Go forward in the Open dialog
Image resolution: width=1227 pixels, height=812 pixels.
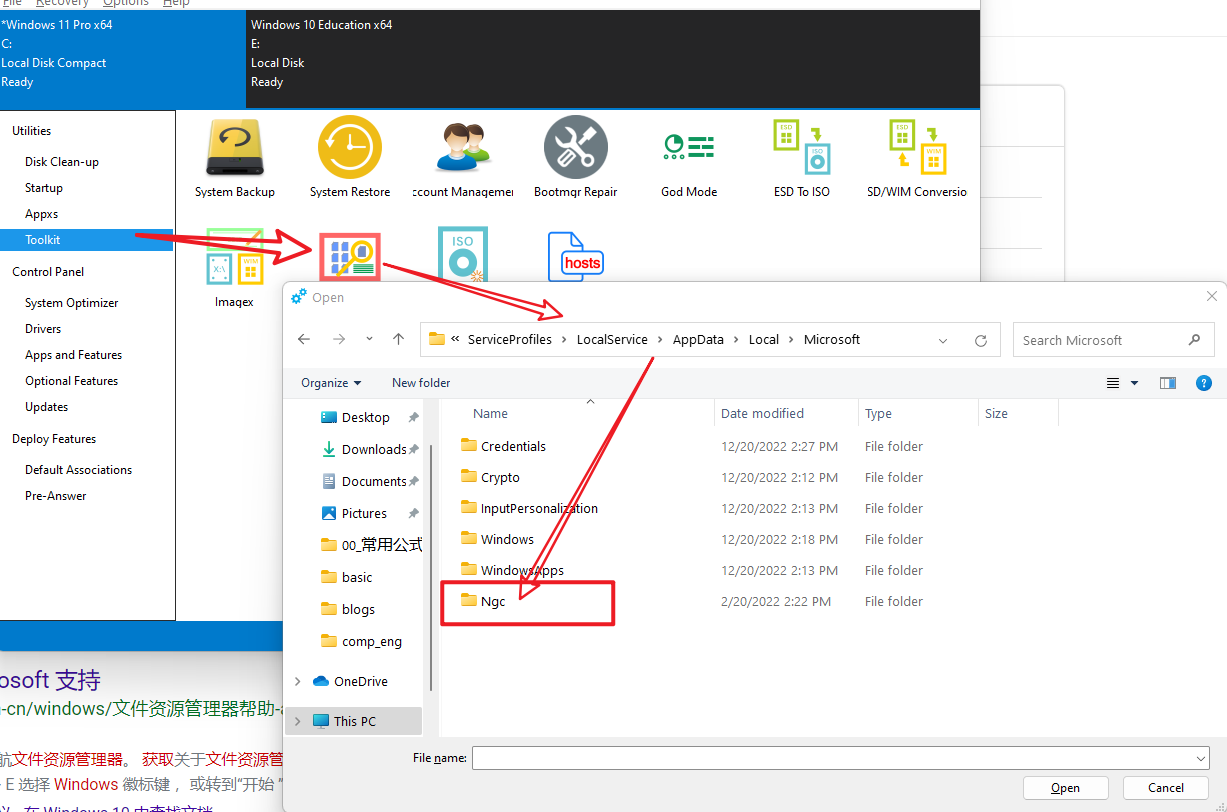coord(338,339)
